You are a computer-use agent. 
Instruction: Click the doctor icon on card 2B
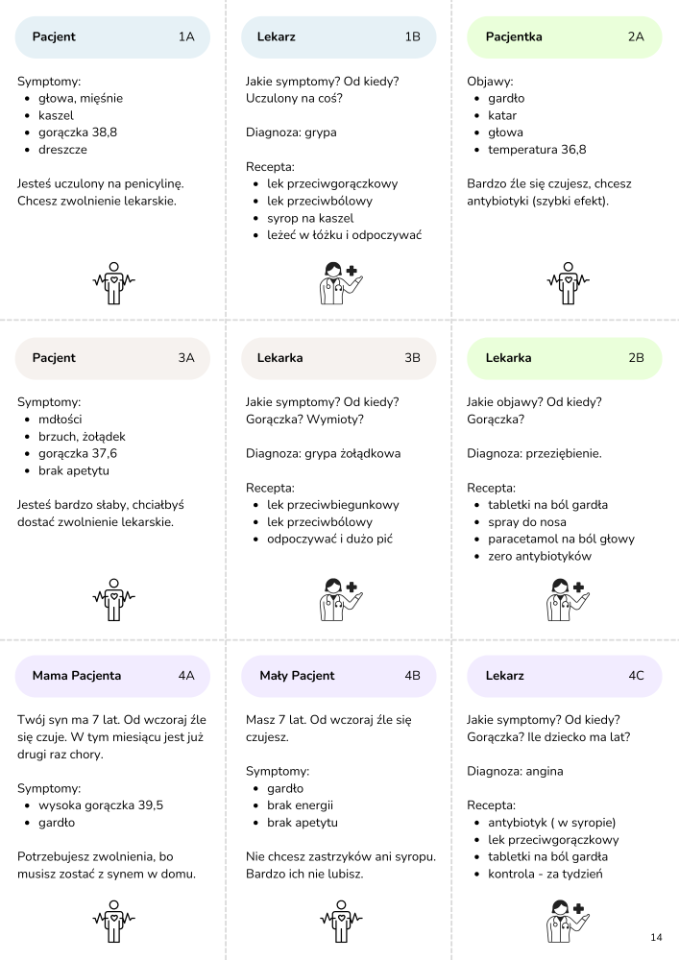tap(567, 599)
